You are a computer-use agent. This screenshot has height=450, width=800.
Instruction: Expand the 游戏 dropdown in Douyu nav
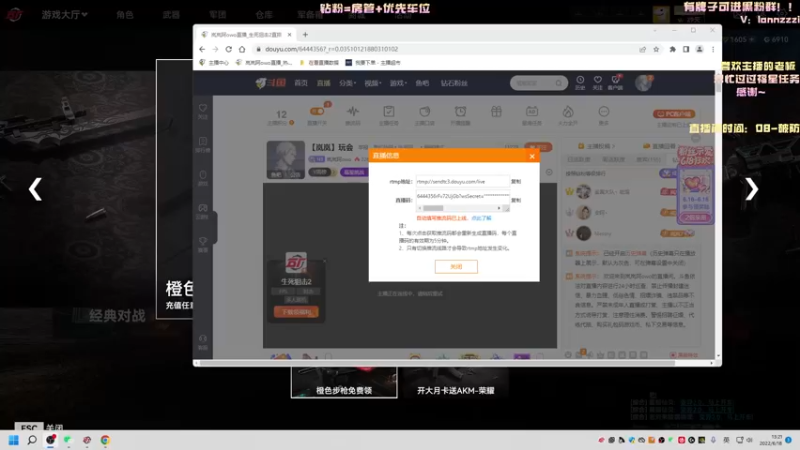coord(398,83)
